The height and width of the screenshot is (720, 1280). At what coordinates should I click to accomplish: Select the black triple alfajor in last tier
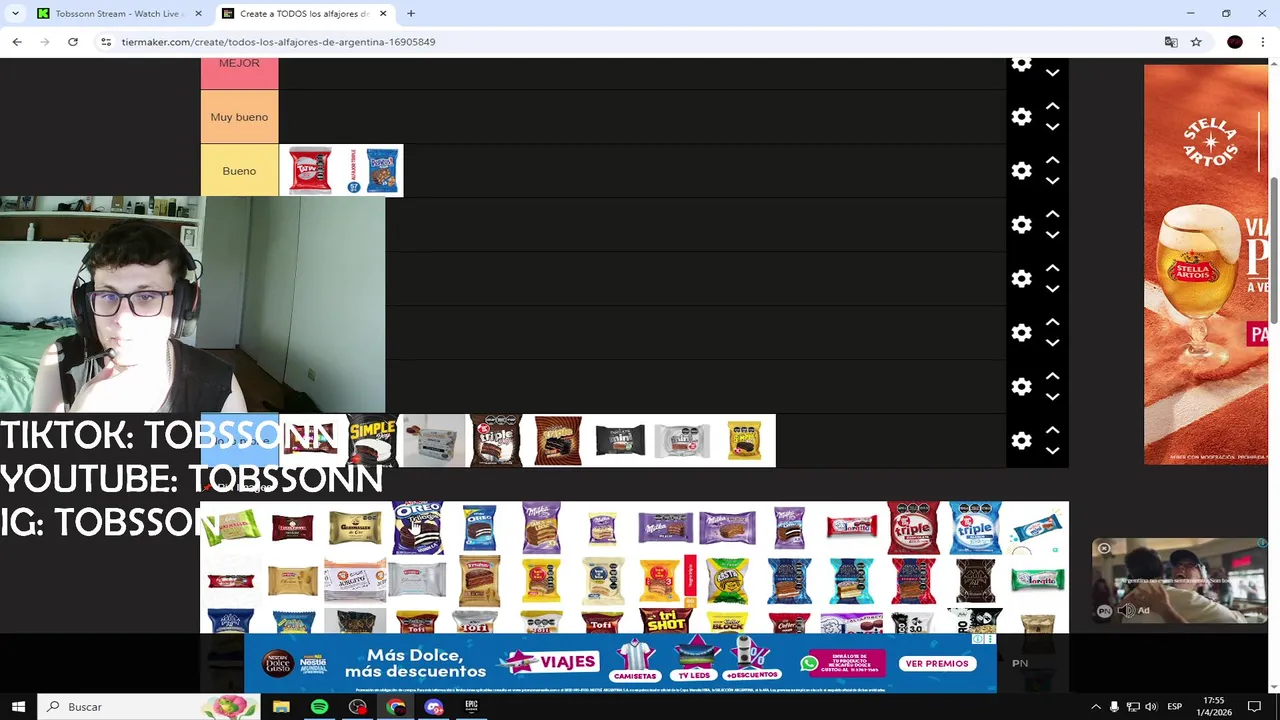pos(496,441)
